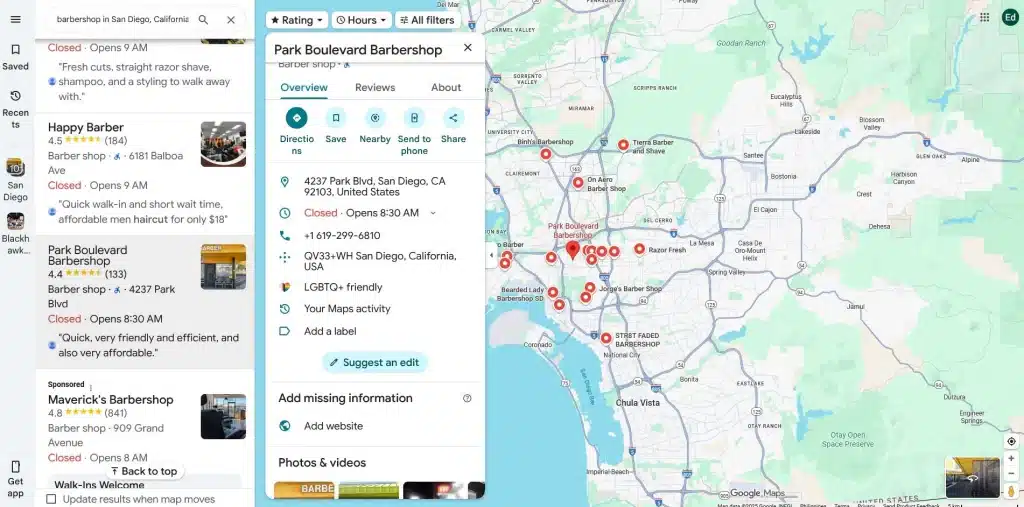Viewport: 1024px width, 507px height.
Task: Switch to the Overview tab
Action: (304, 88)
